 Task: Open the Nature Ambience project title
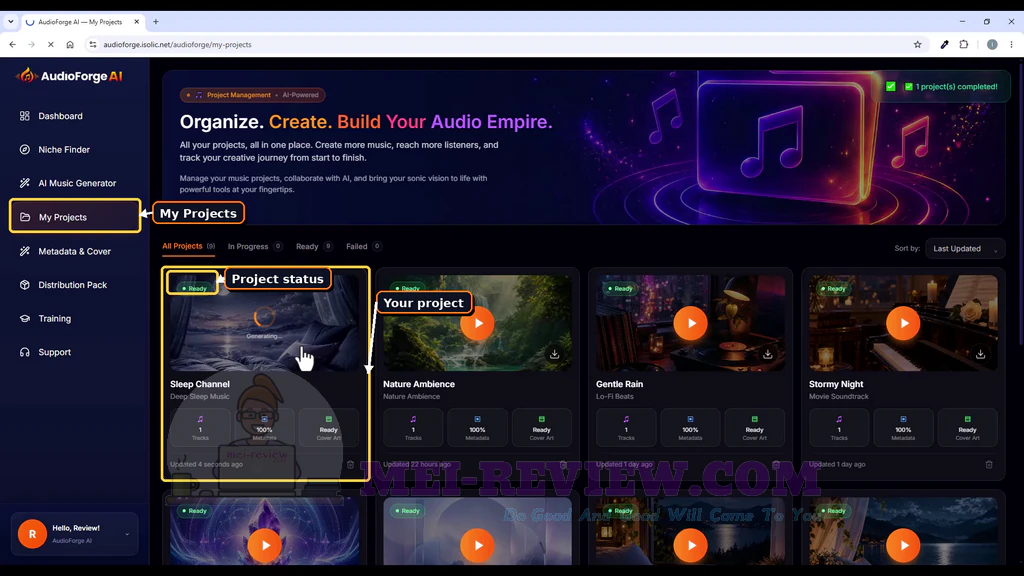(x=419, y=384)
